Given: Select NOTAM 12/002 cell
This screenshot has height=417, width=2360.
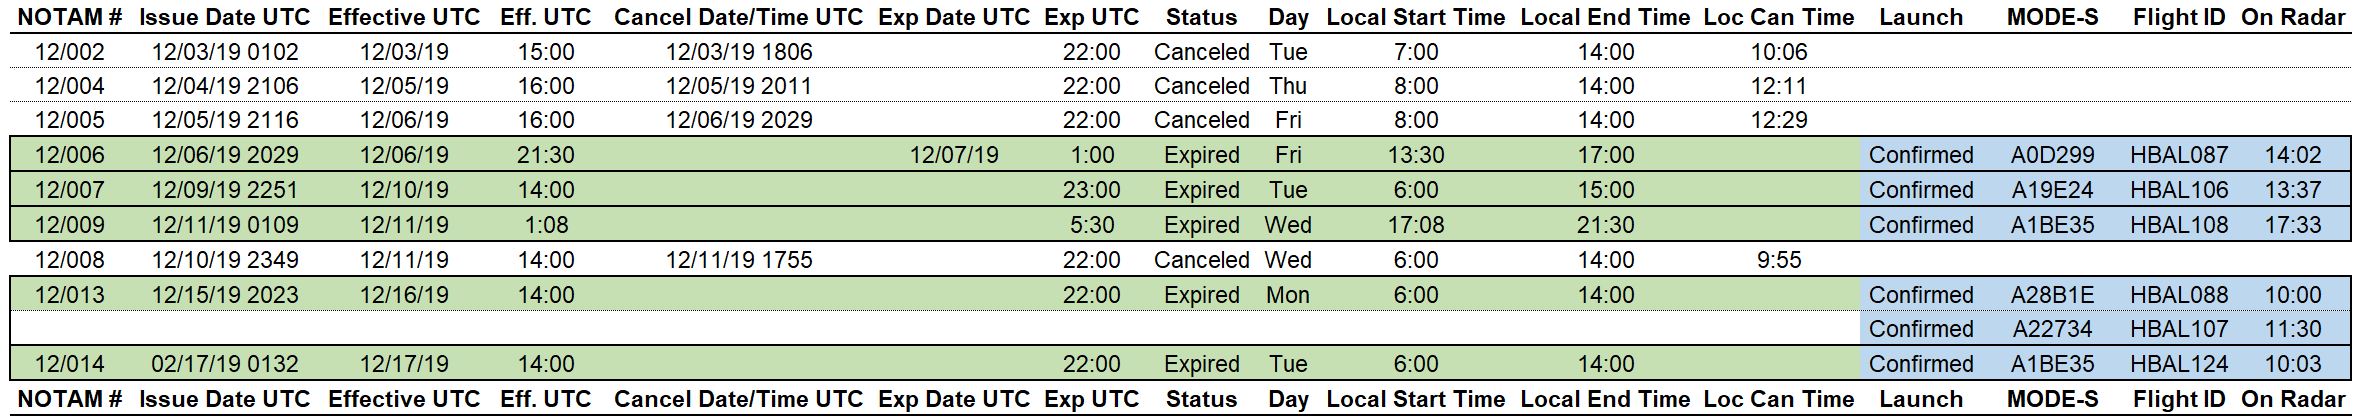Looking at the screenshot, I should (x=70, y=52).
